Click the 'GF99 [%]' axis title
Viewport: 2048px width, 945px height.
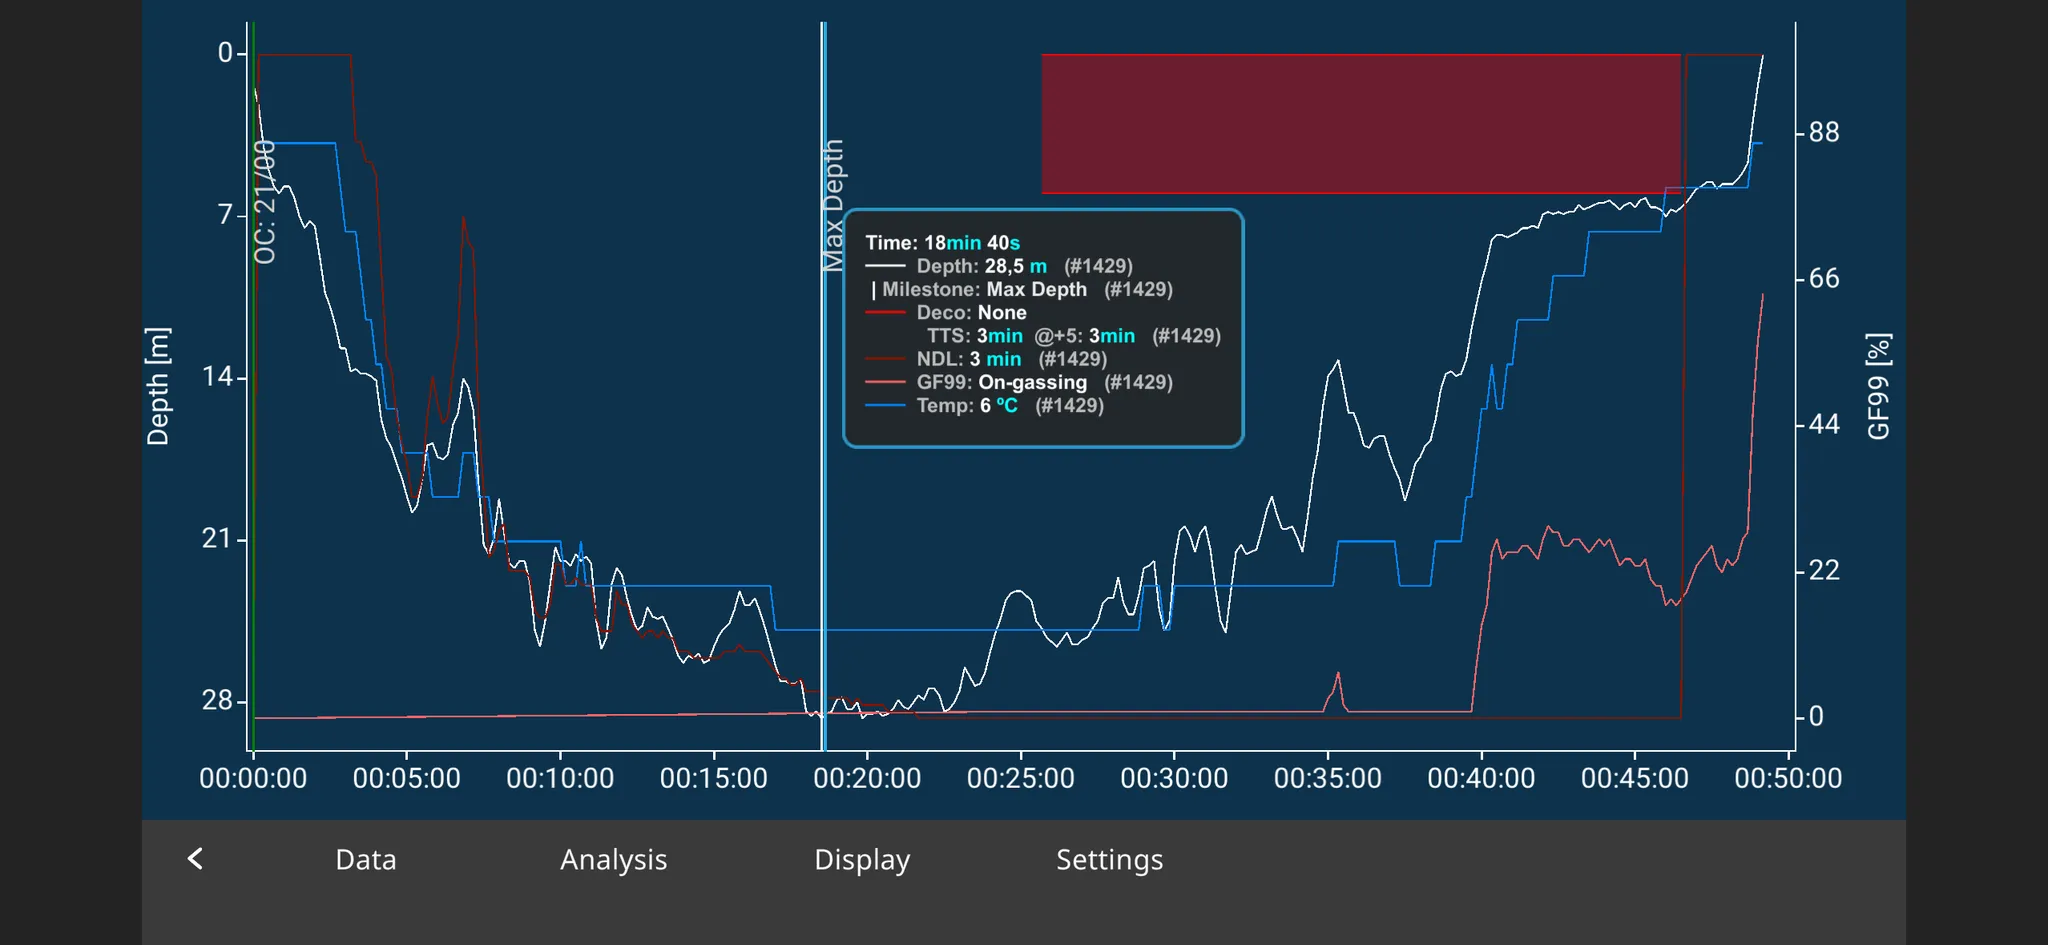(1879, 386)
